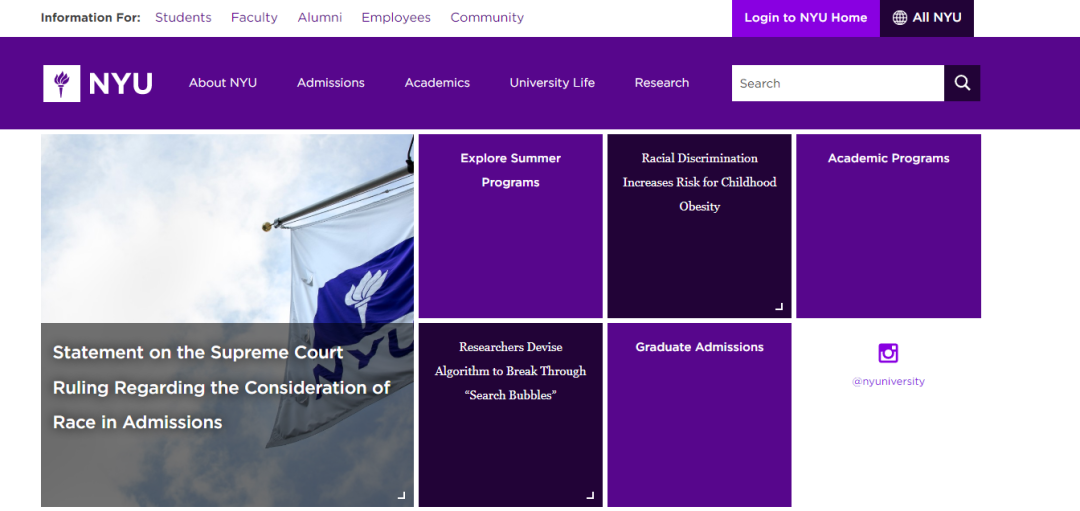1080x511 pixels.
Task: Open the Graduate Admissions tile
Action: (699, 415)
